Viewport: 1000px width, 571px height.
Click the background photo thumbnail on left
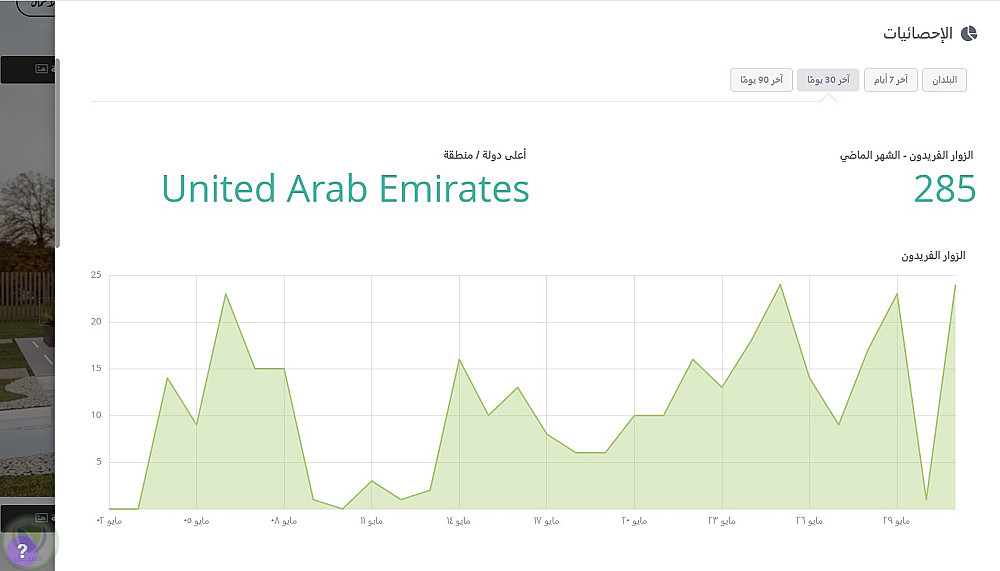click(x=27, y=290)
